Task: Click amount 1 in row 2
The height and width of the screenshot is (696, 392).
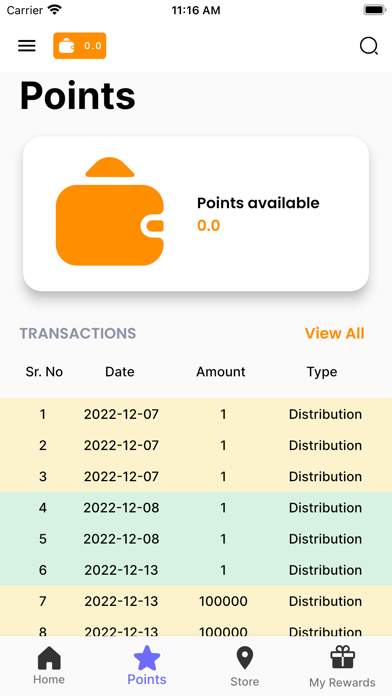Action: tap(223, 445)
